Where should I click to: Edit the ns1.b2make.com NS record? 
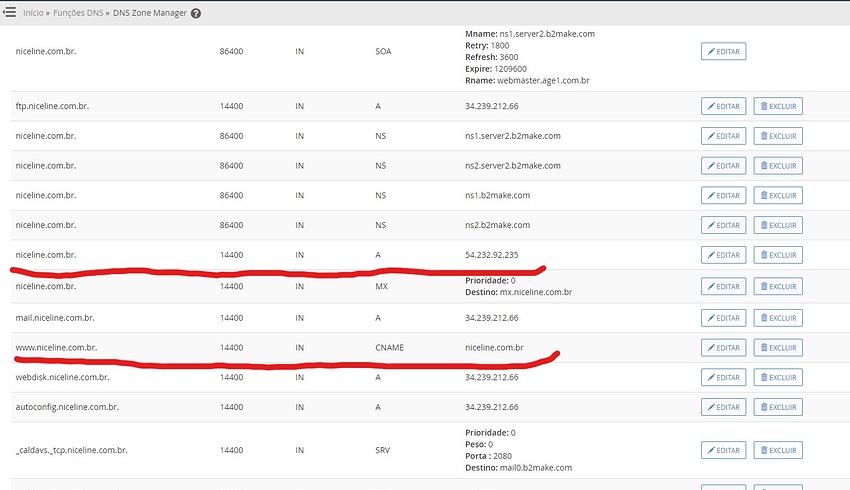pos(723,196)
